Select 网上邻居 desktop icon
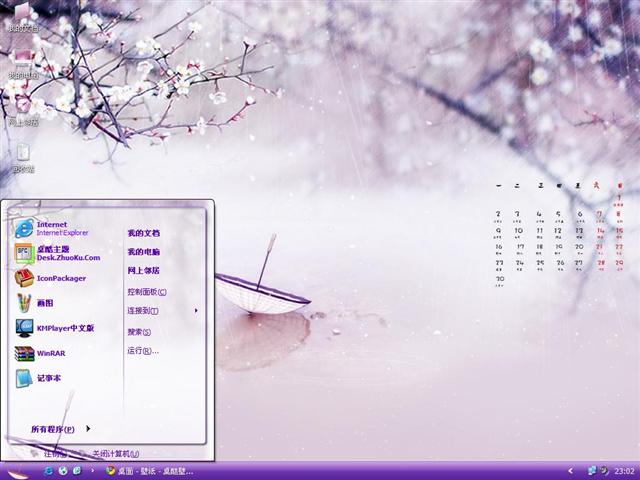The height and width of the screenshot is (480, 640). coord(24,111)
